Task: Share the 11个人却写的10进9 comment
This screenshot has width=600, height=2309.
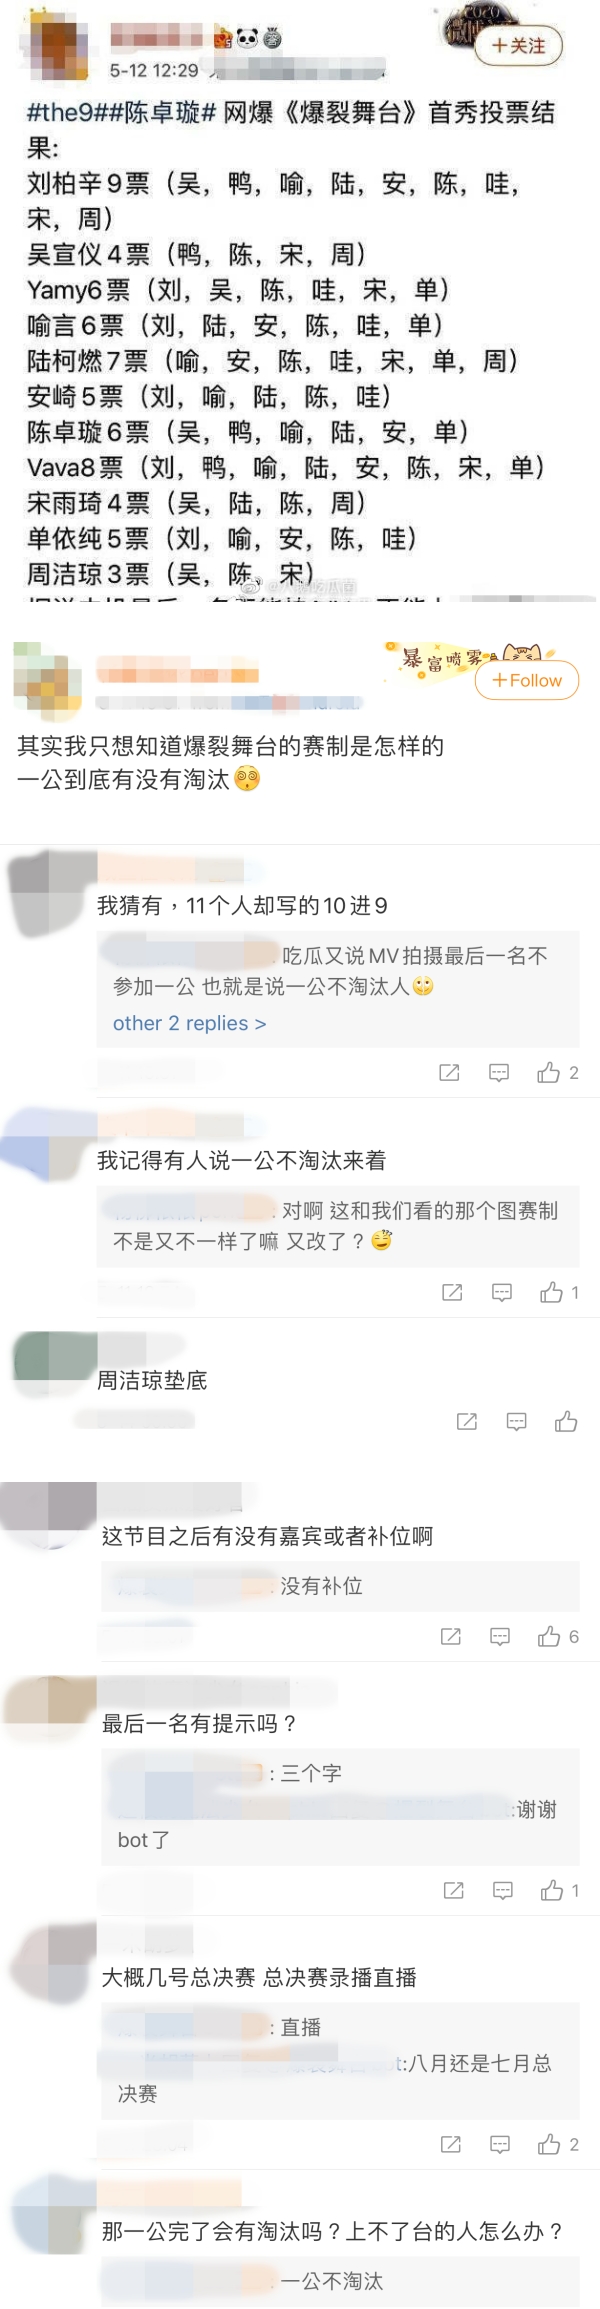Action: (x=450, y=1073)
